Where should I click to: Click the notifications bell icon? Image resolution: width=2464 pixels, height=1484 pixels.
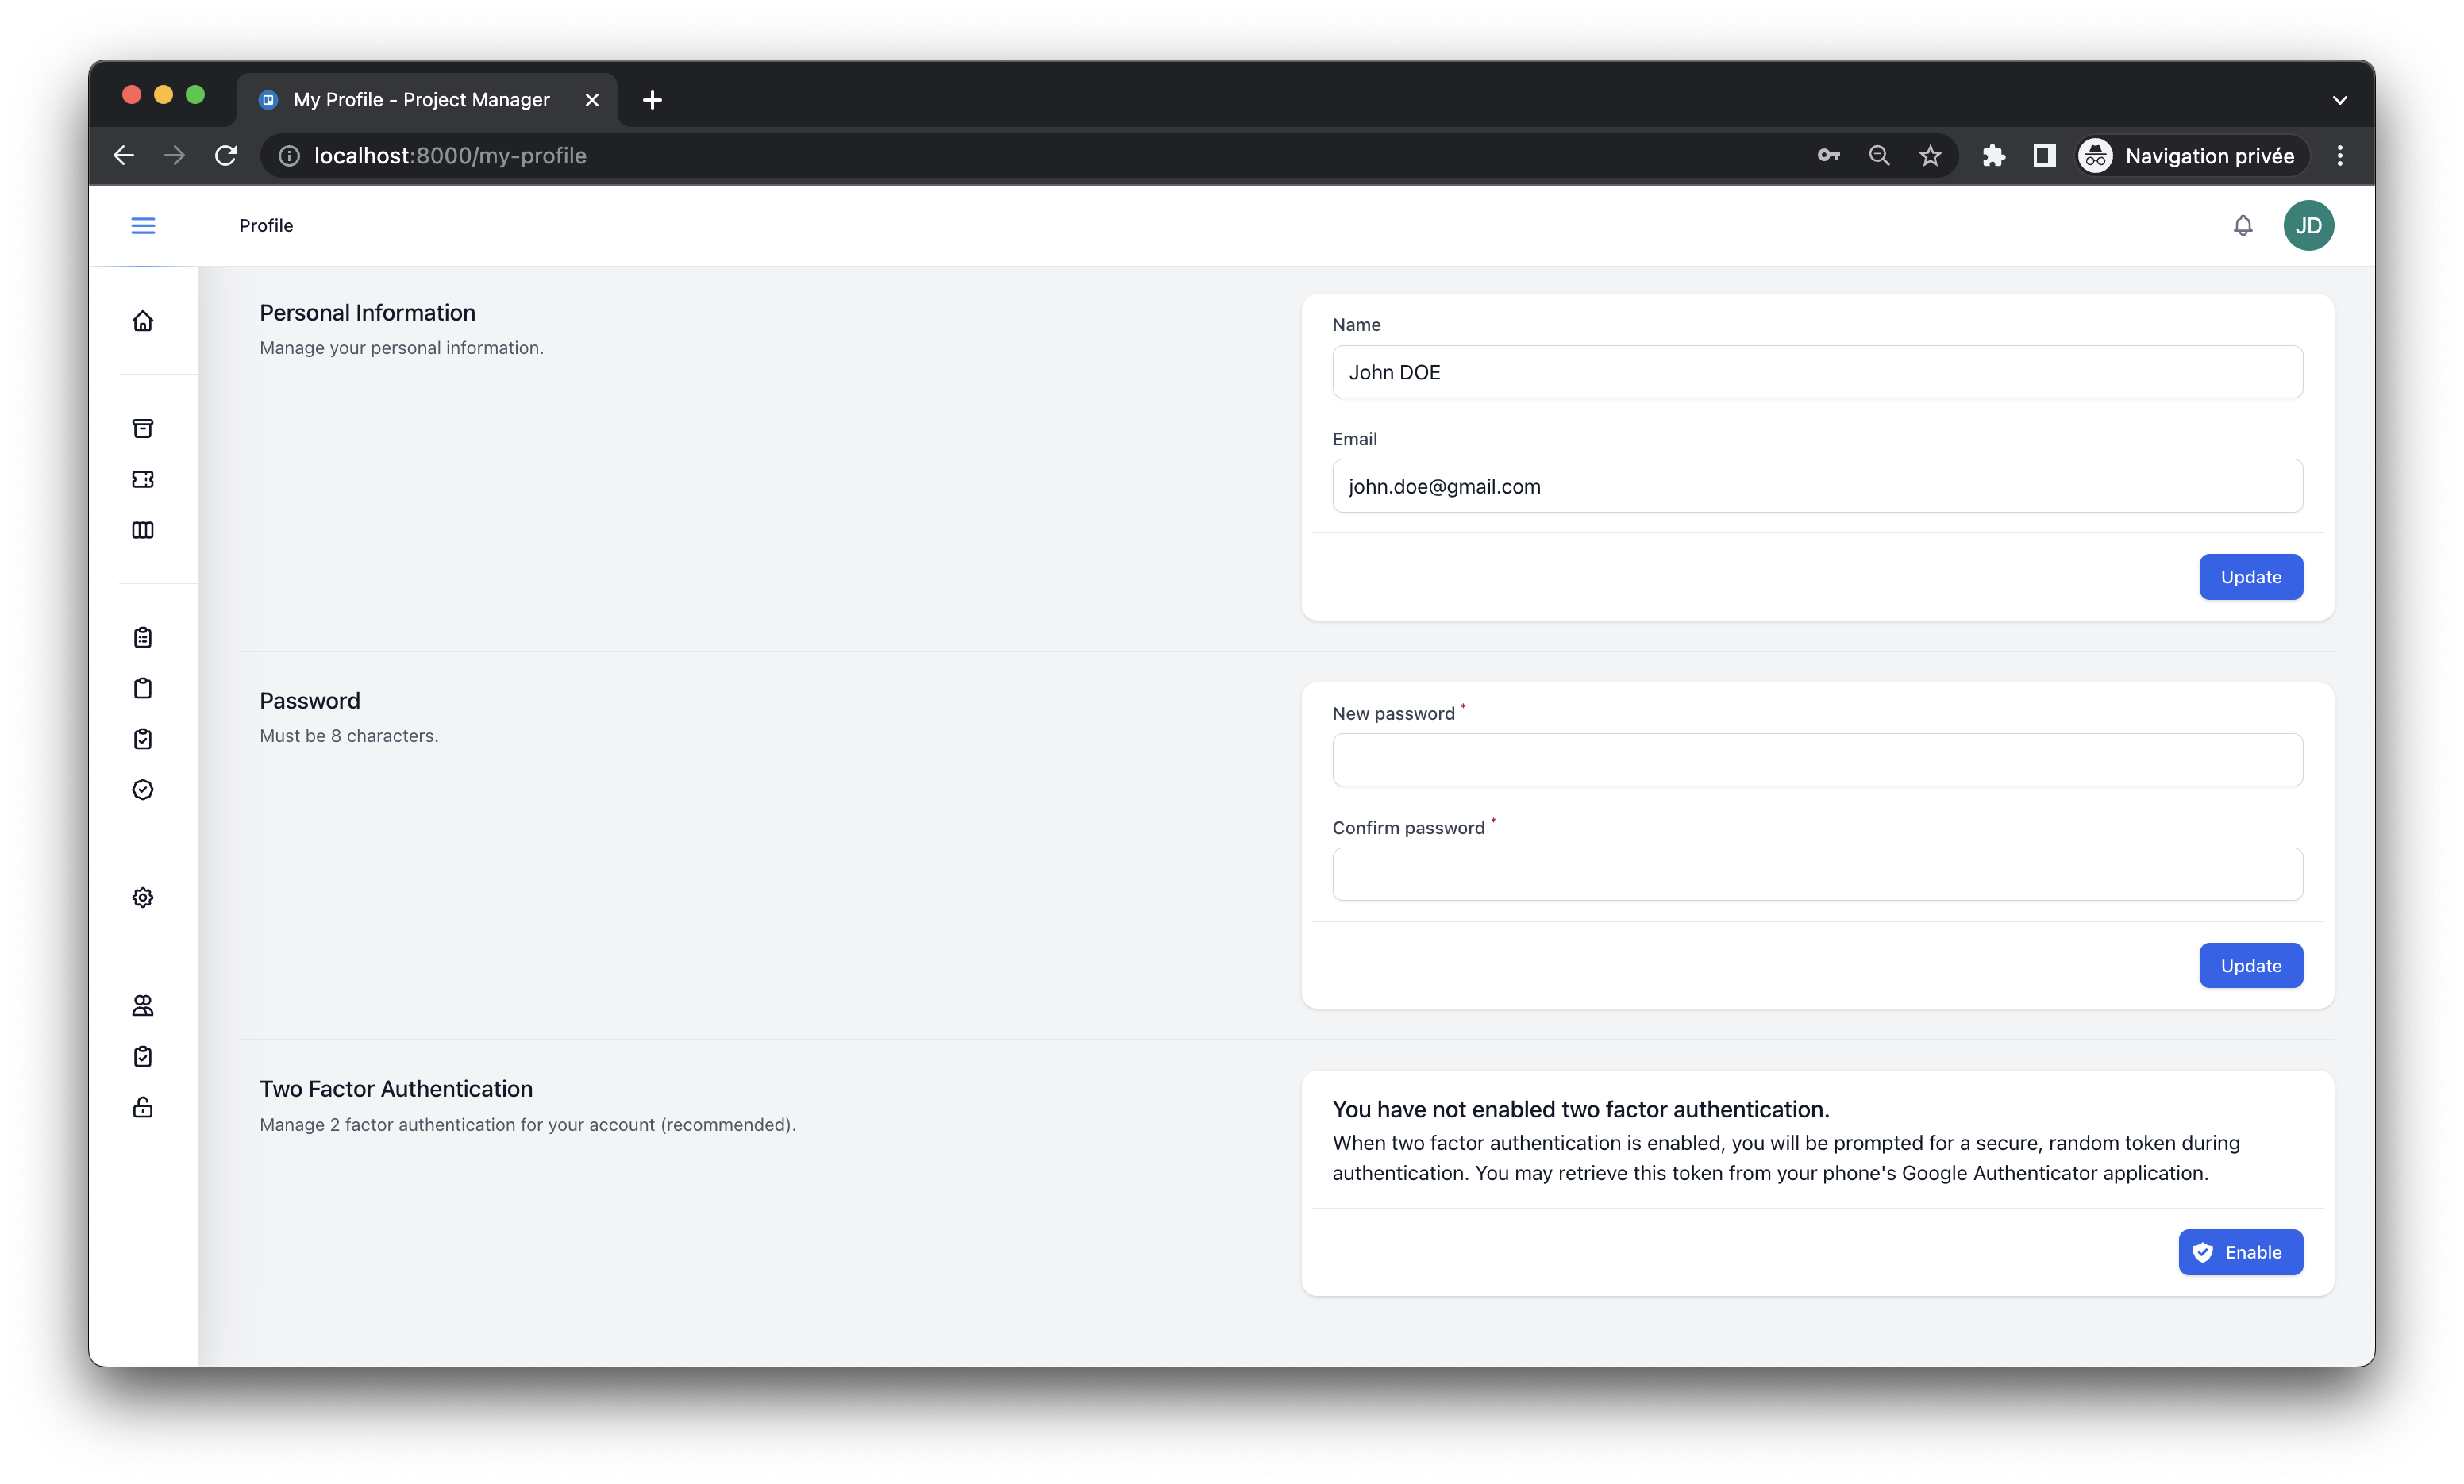(2243, 225)
